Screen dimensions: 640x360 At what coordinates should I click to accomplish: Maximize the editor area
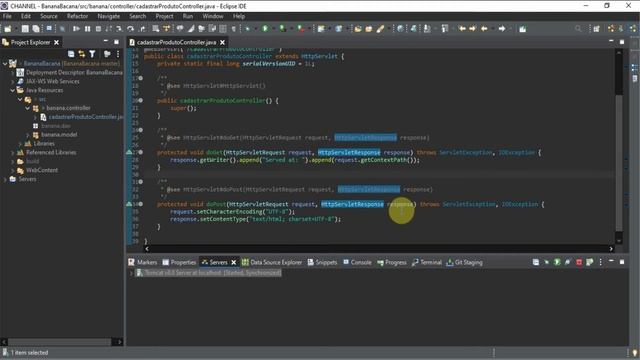(x=622, y=42)
